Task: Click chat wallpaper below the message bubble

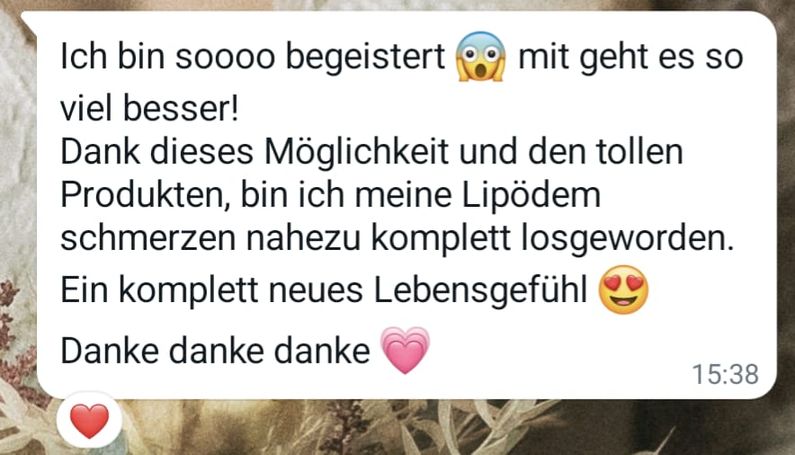Action: [406, 427]
